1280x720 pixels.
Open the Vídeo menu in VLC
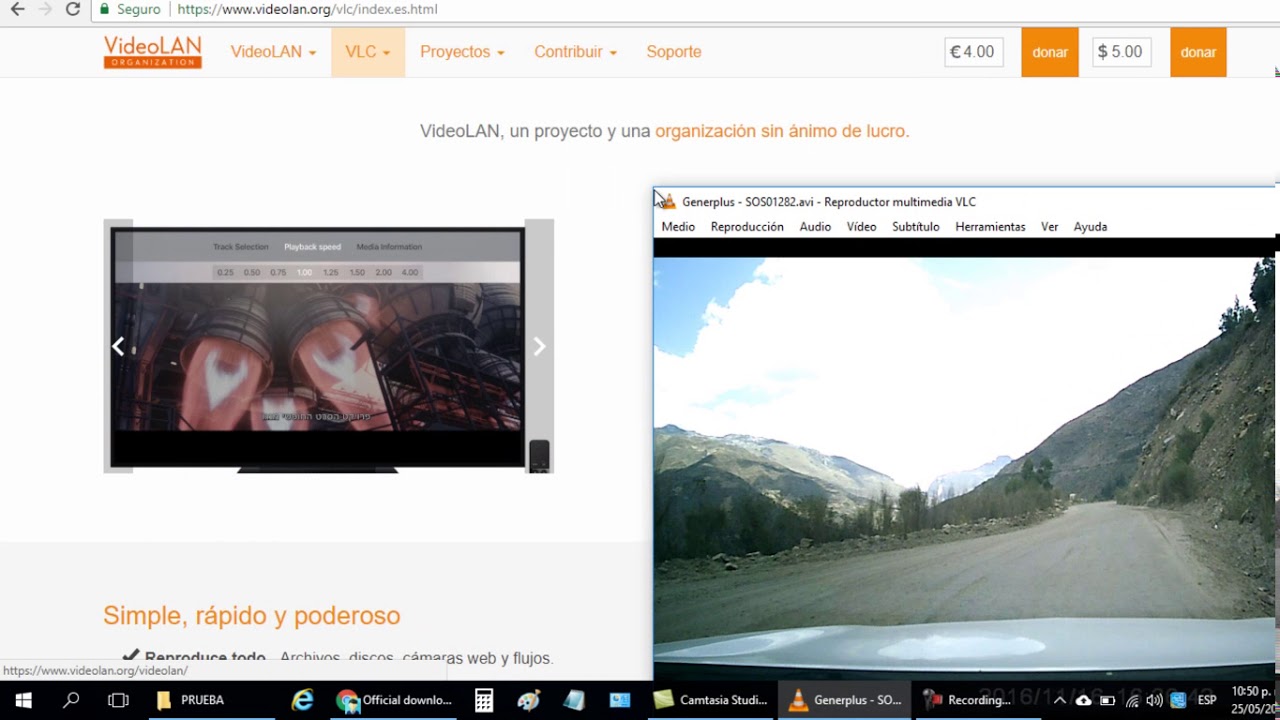[x=861, y=227]
